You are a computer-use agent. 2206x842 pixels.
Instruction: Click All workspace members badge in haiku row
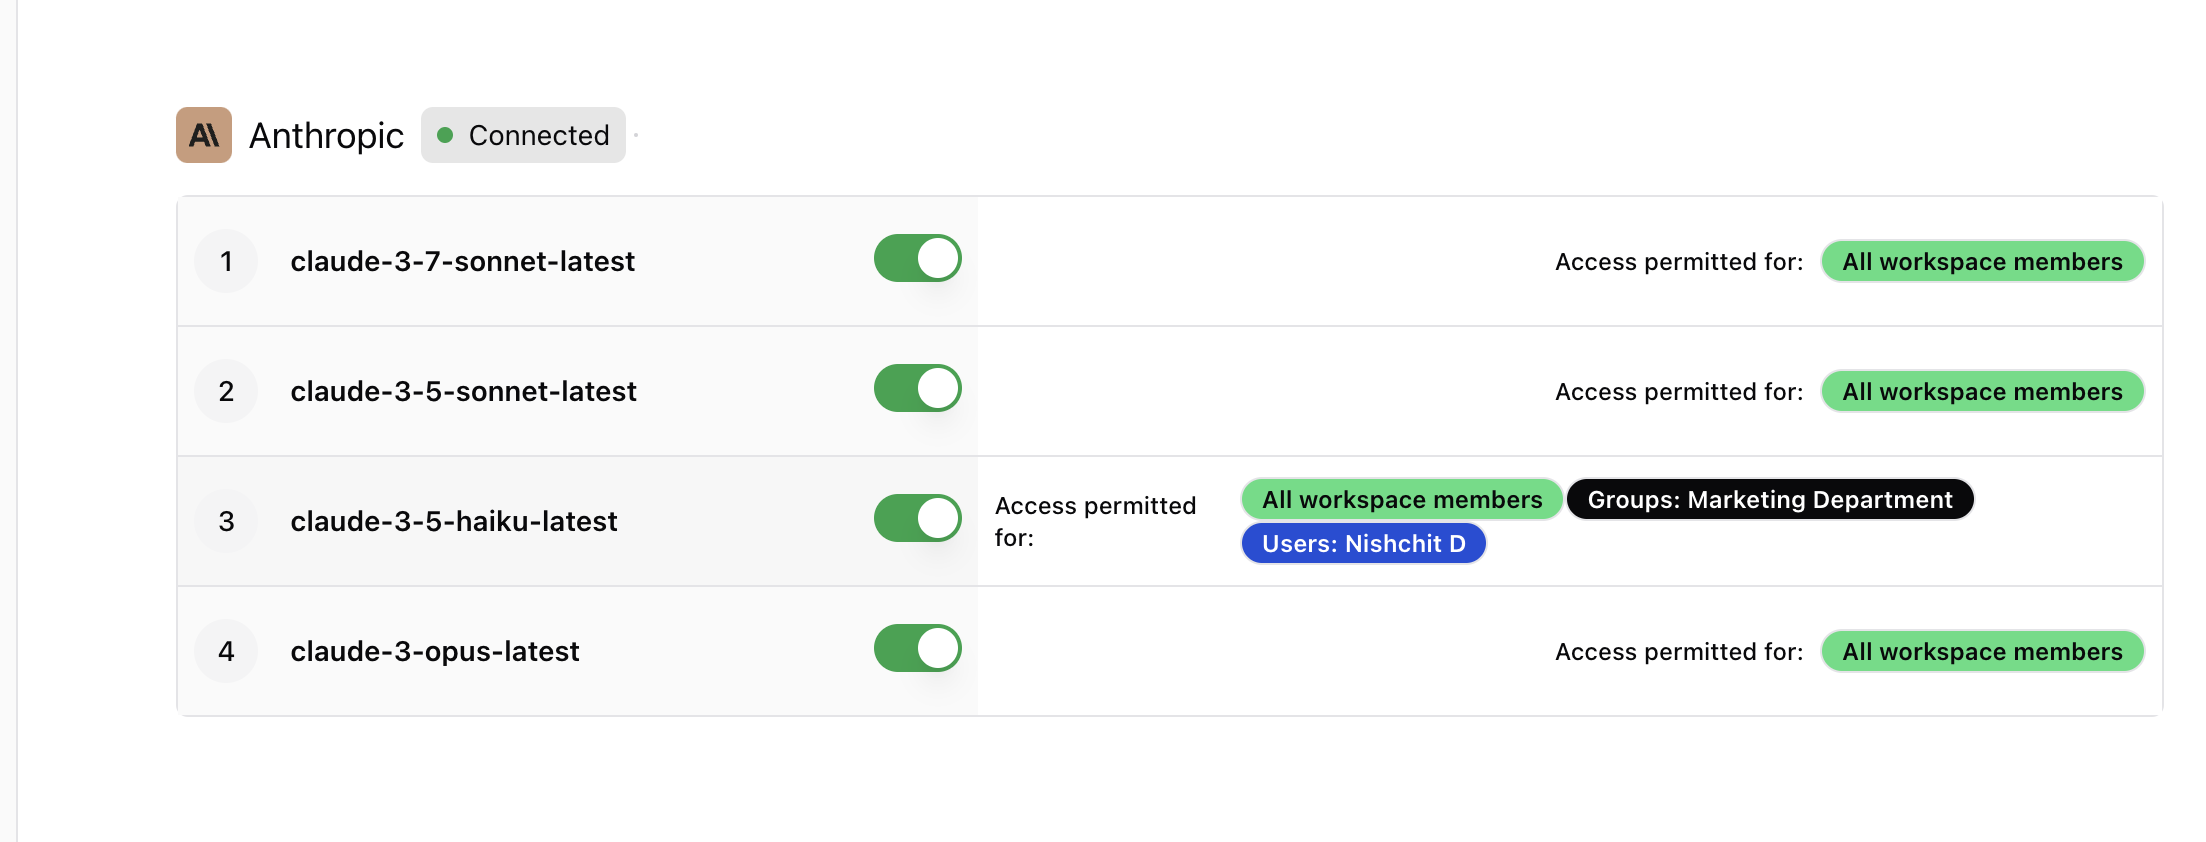click(x=1399, y=499)
